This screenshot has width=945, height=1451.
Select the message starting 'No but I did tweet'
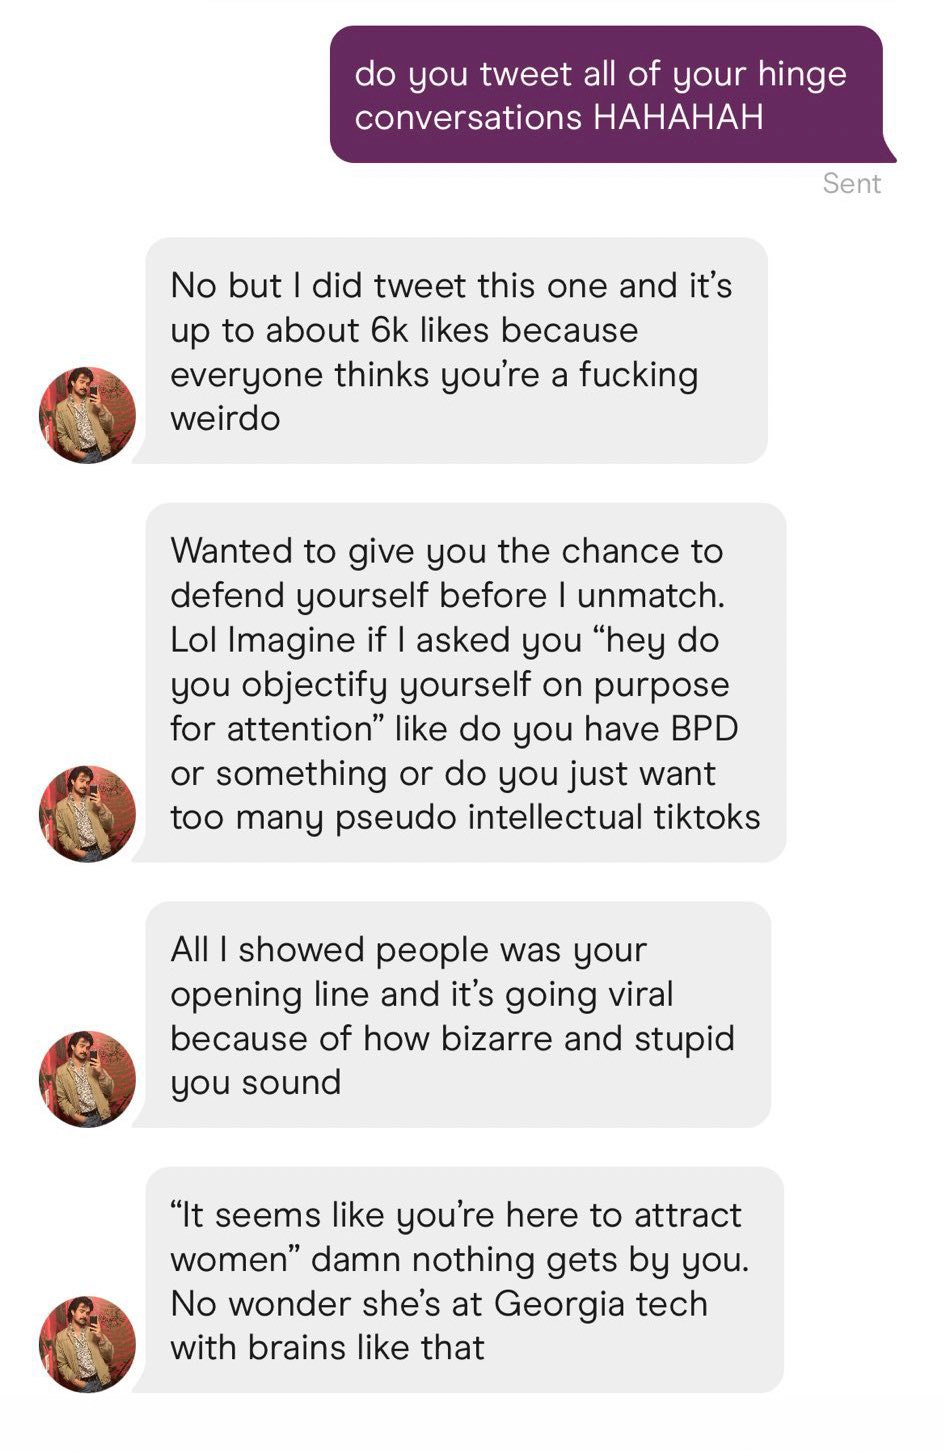click(x=456, y=351)
